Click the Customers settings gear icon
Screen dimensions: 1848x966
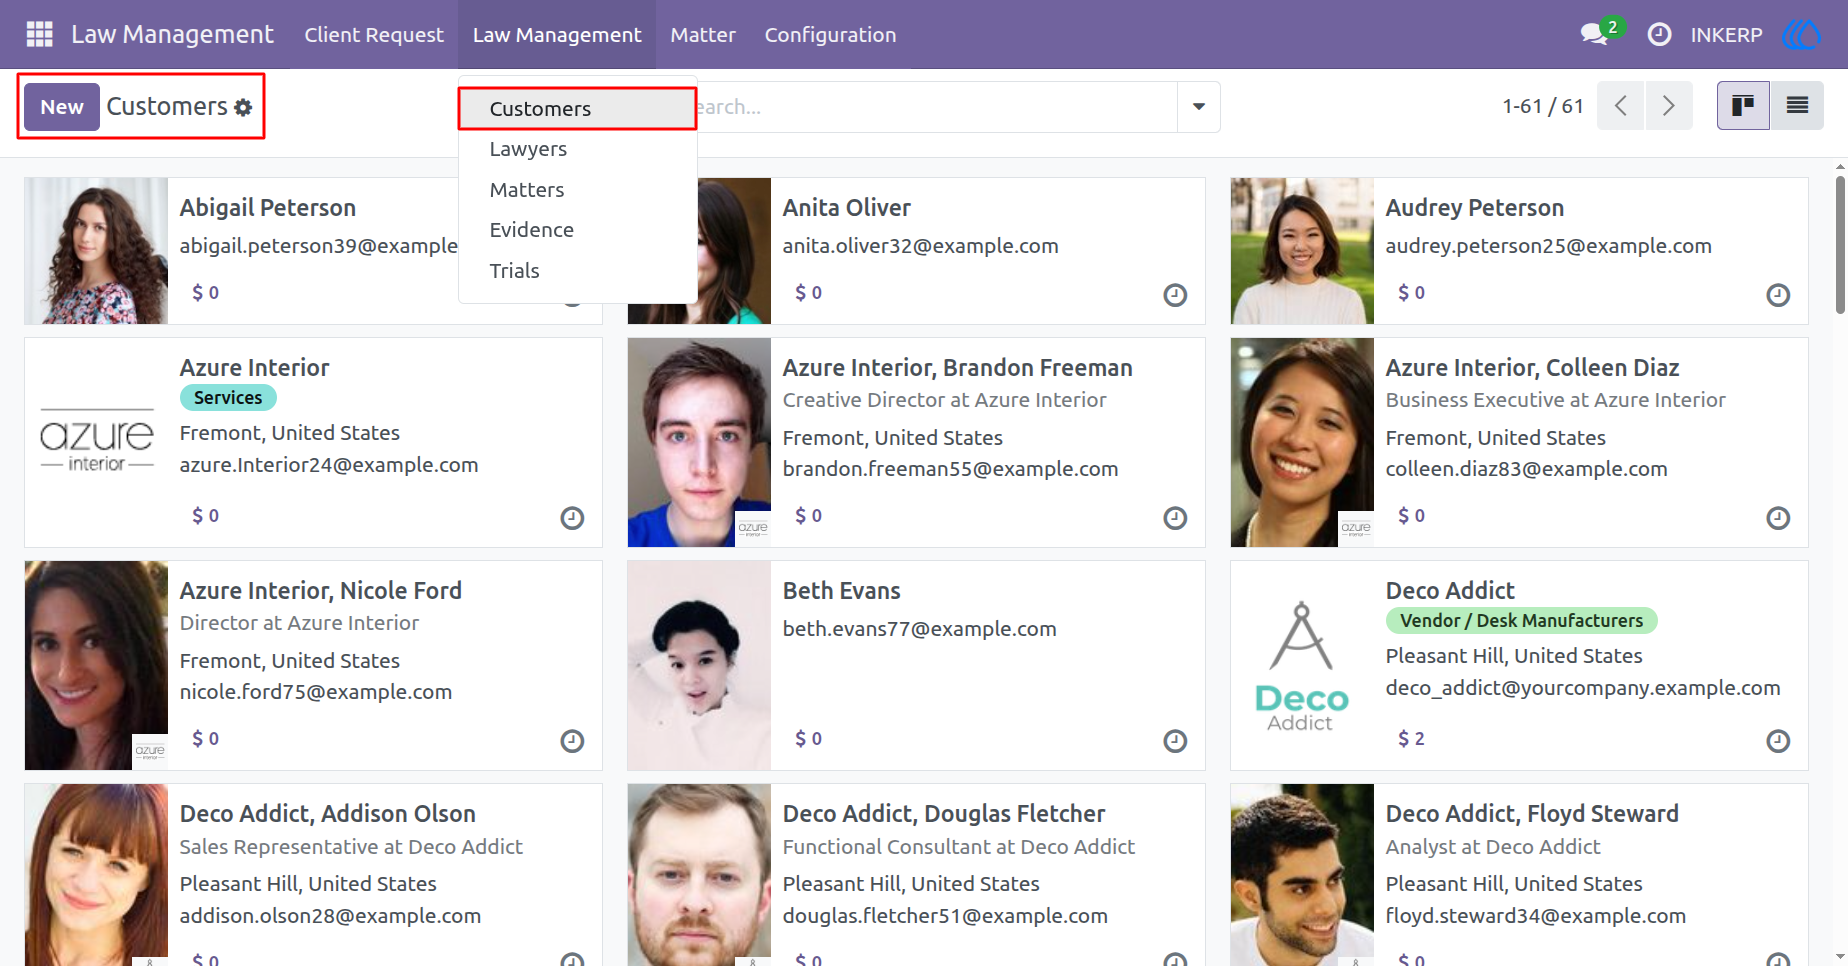point(243,107)
